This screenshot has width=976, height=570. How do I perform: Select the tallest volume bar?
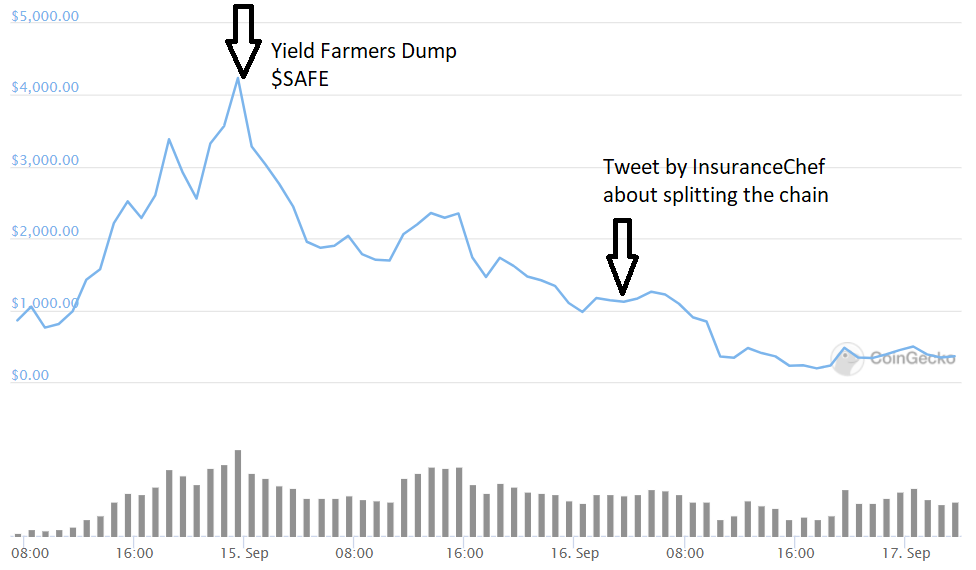click(238, 493)
